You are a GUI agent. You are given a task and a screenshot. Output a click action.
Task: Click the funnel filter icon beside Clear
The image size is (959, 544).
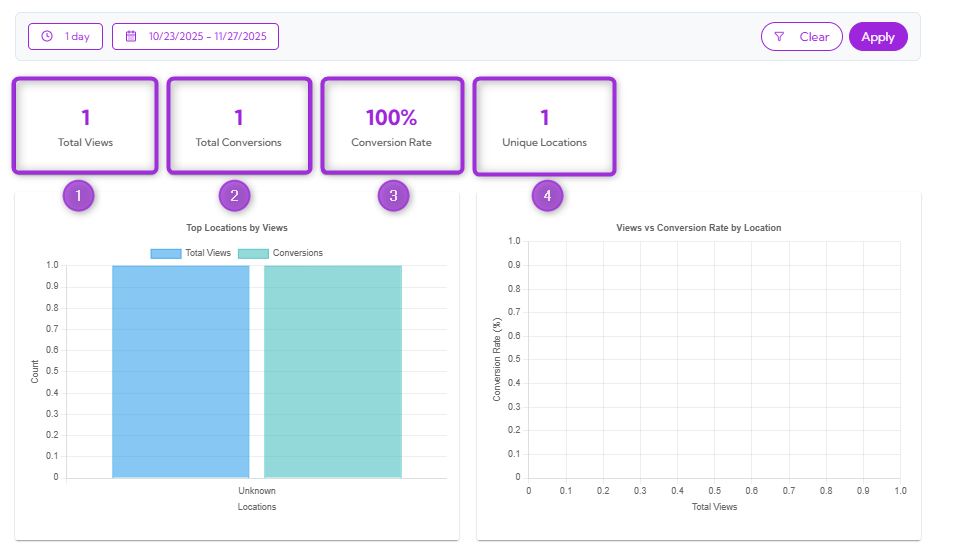(779, 37)
